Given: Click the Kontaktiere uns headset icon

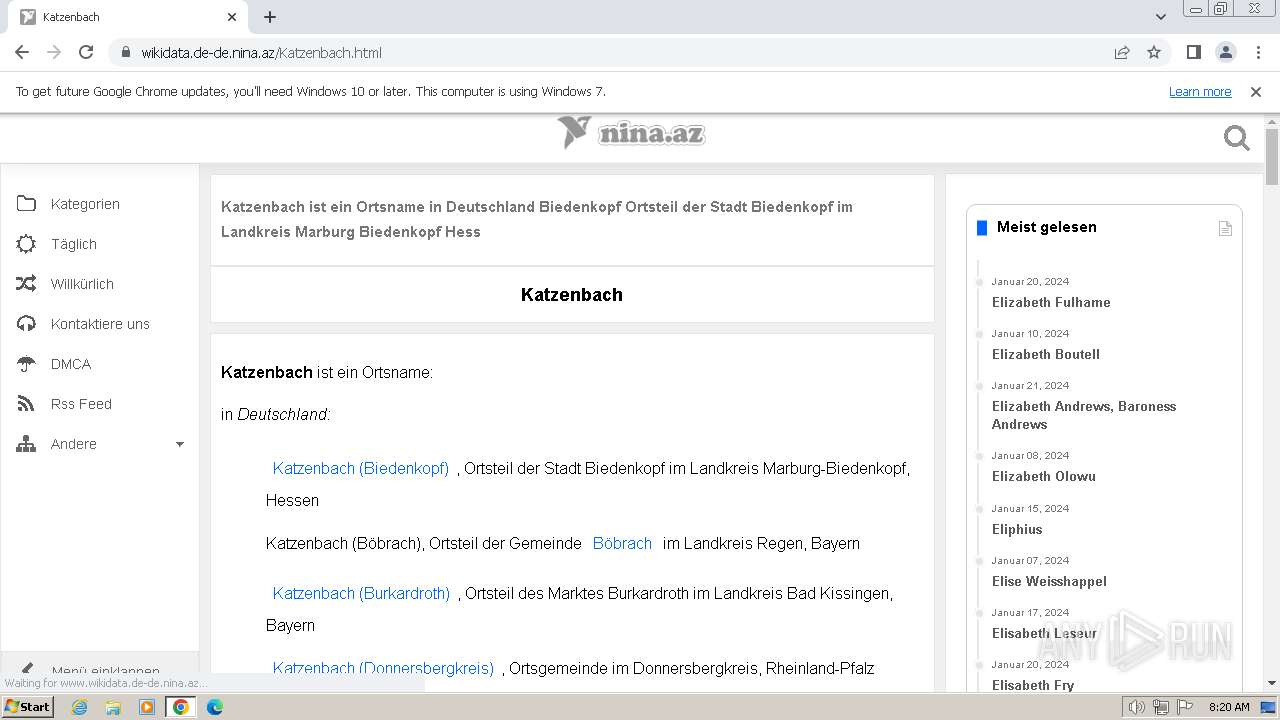Looking at the screenshot, I should pyautogui.click(x=26, y=324).
